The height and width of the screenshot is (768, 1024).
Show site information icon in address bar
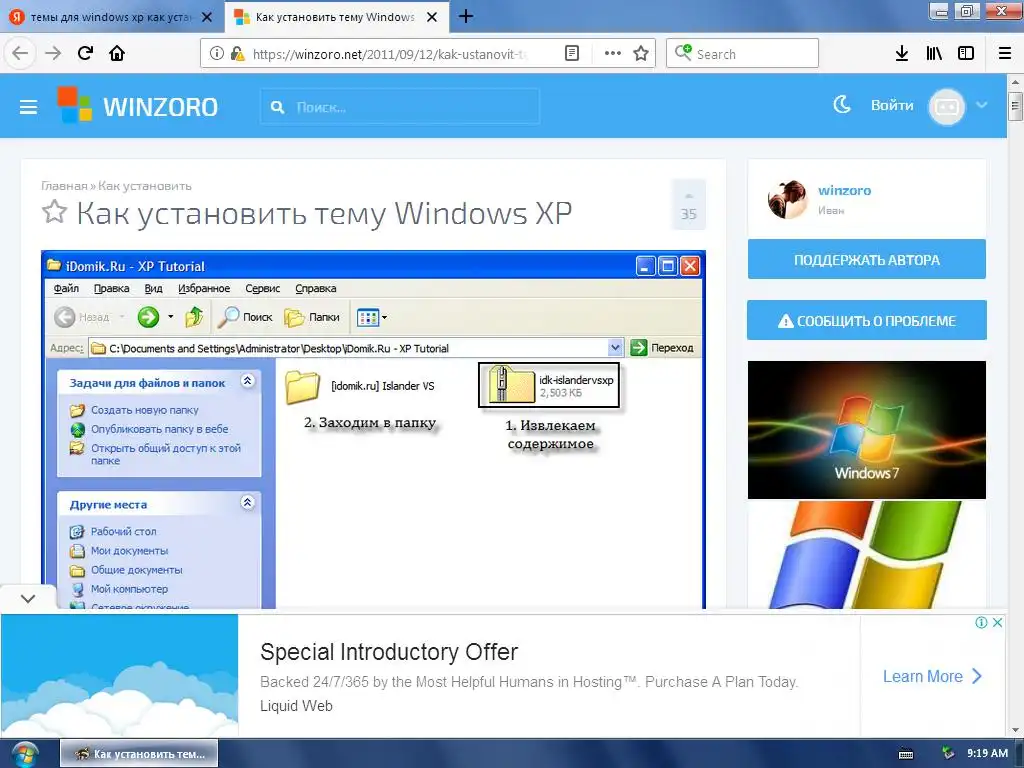pos(217,54)
